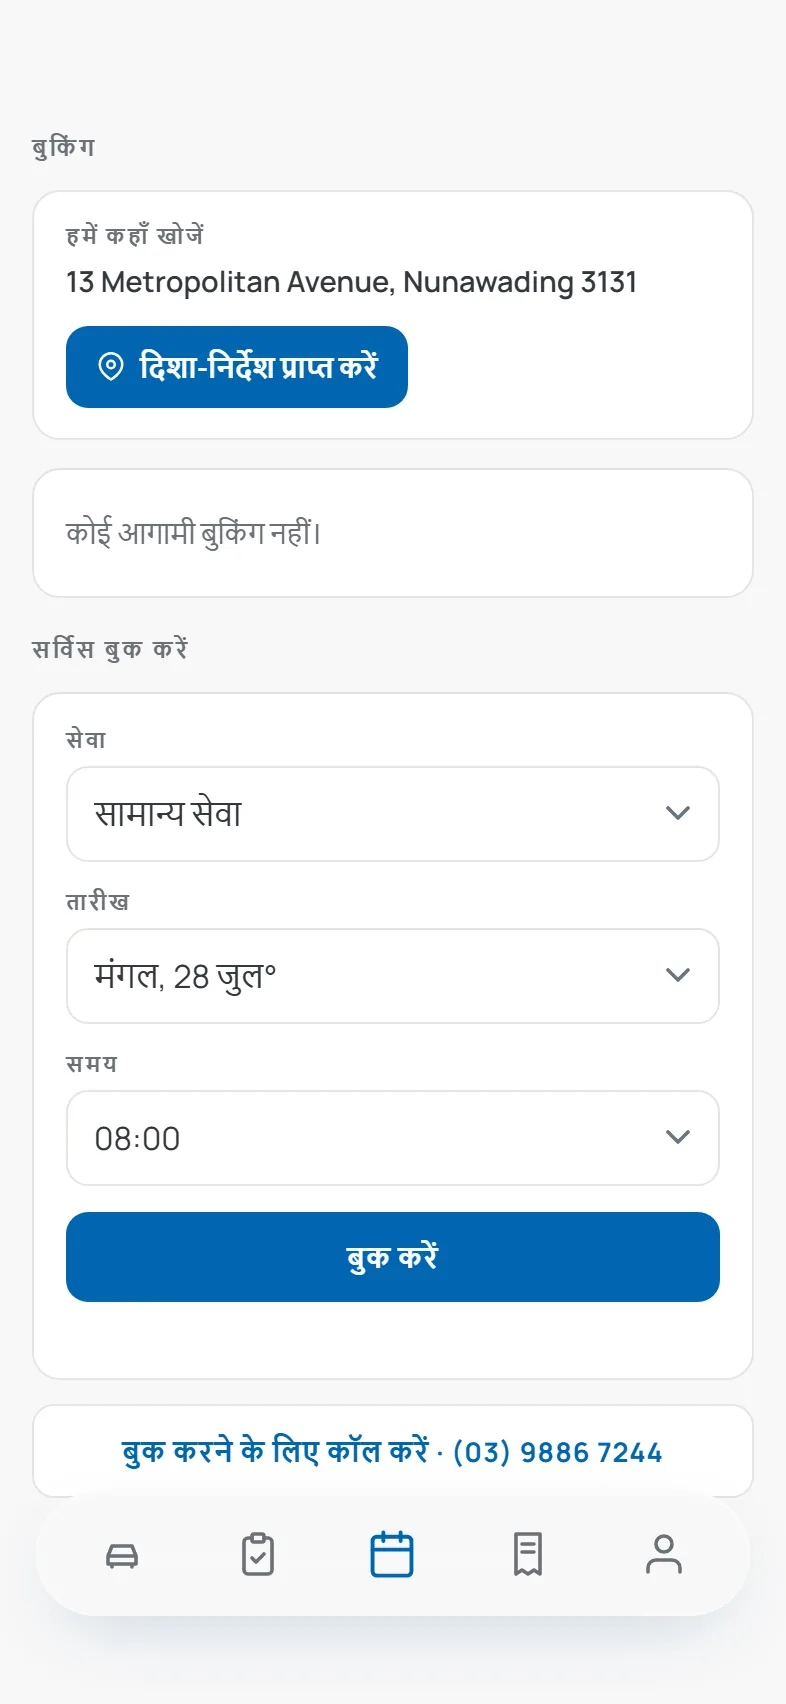Open the तारीख dropdown showing मंगल, 28 जुल
786x1704 pixels.
(x=393, y=976)
